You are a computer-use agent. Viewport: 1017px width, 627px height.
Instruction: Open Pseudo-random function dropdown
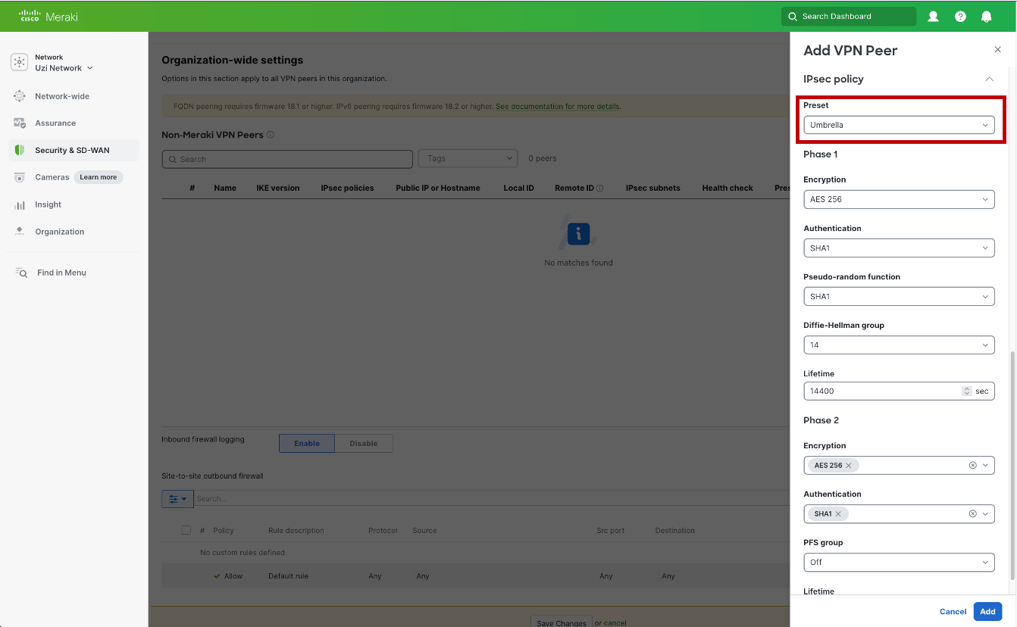[898, 297]
